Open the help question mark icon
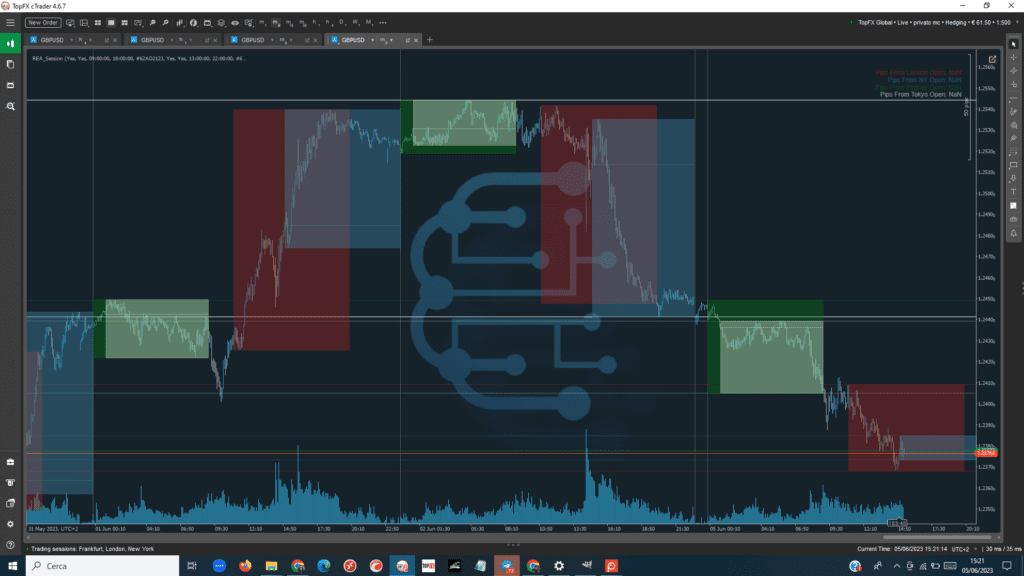Screen dimensions: 1024x576 [x=10, y=545]
